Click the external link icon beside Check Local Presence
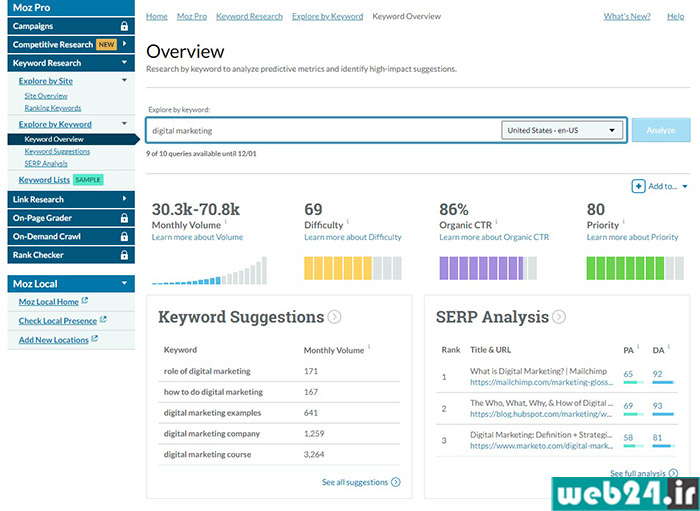 coord(103,320)
